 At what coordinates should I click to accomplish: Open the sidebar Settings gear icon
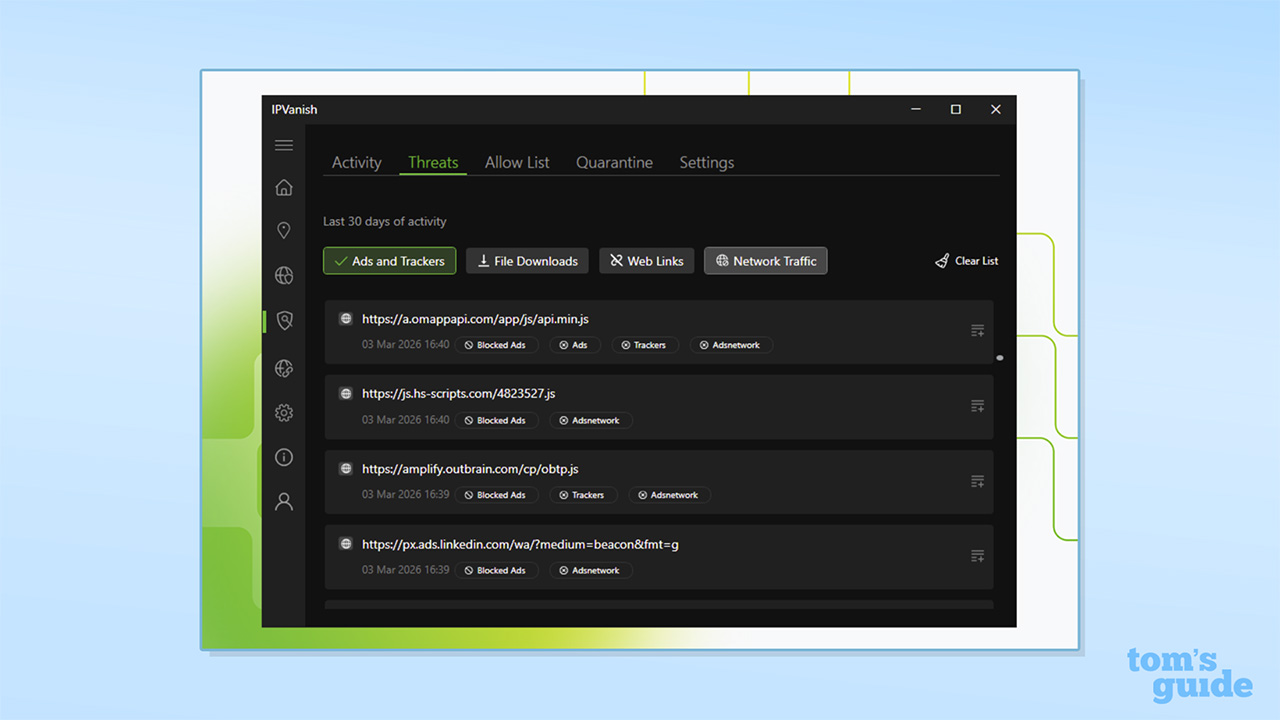284,412
